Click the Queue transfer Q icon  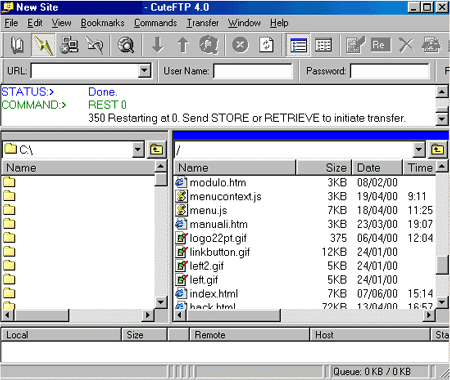209,45
